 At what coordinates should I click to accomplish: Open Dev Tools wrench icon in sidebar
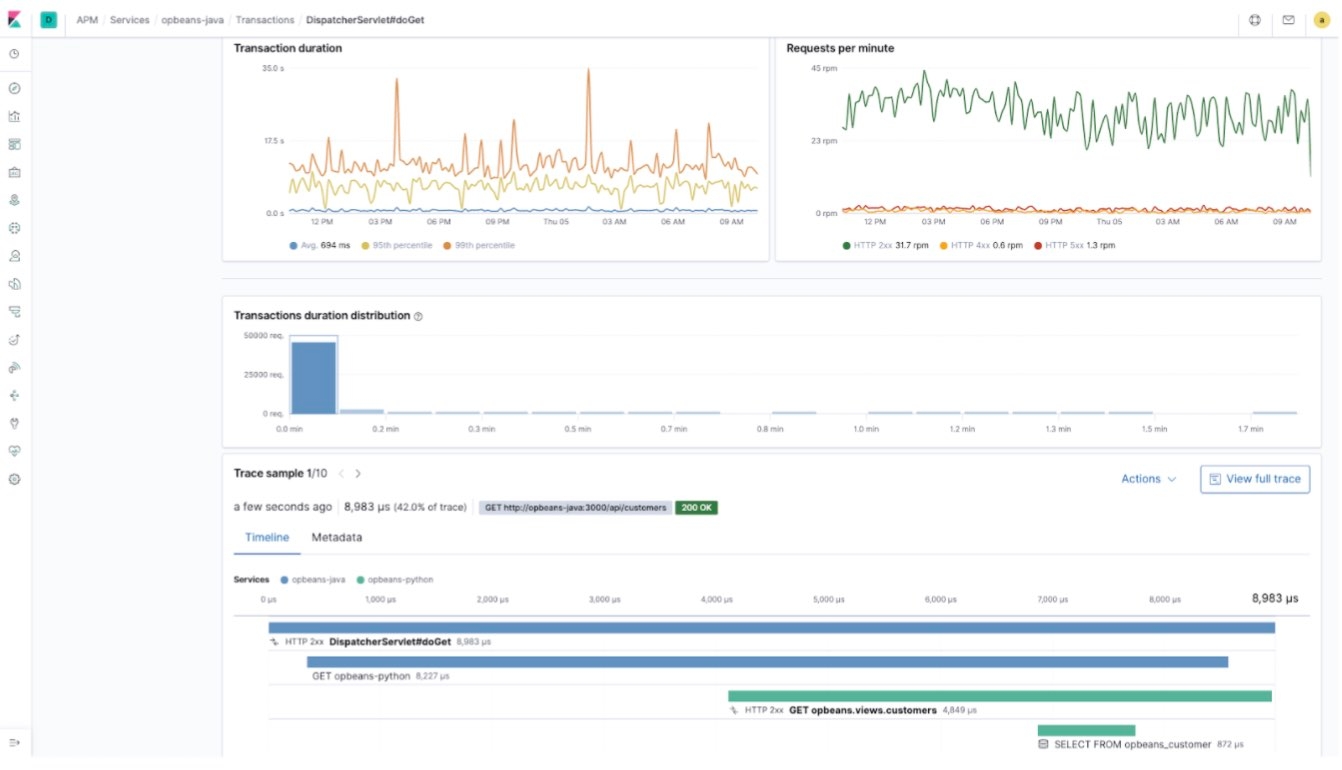[15, 424]
